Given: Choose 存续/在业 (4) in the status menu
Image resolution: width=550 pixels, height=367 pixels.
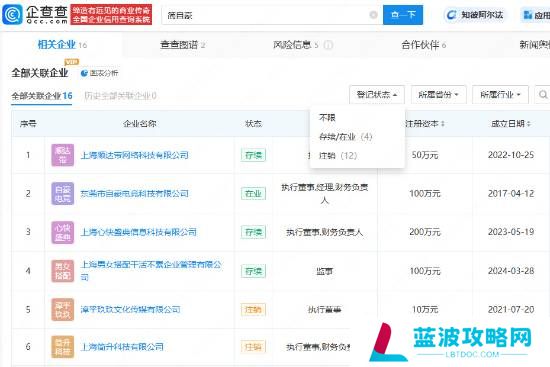Looking at the screenshot, I should (346, 136).
